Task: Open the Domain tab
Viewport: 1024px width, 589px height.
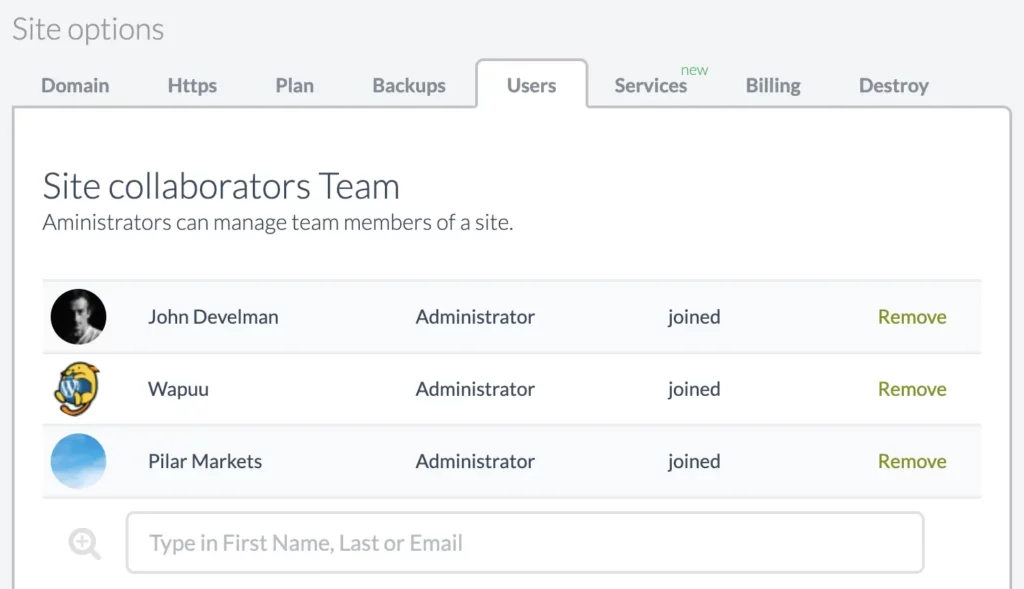Action: 75,86
